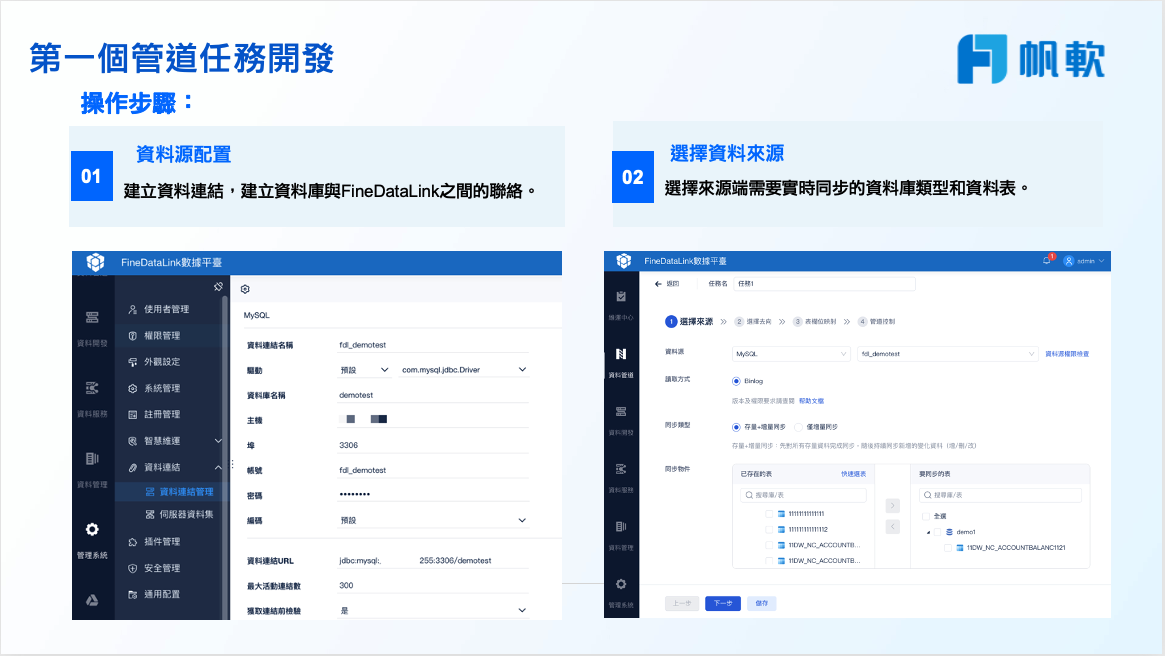The height and width of the screenshot is (656, 1165).
Task: Click database icon beside demo1
Action: (x=949, y=532)
